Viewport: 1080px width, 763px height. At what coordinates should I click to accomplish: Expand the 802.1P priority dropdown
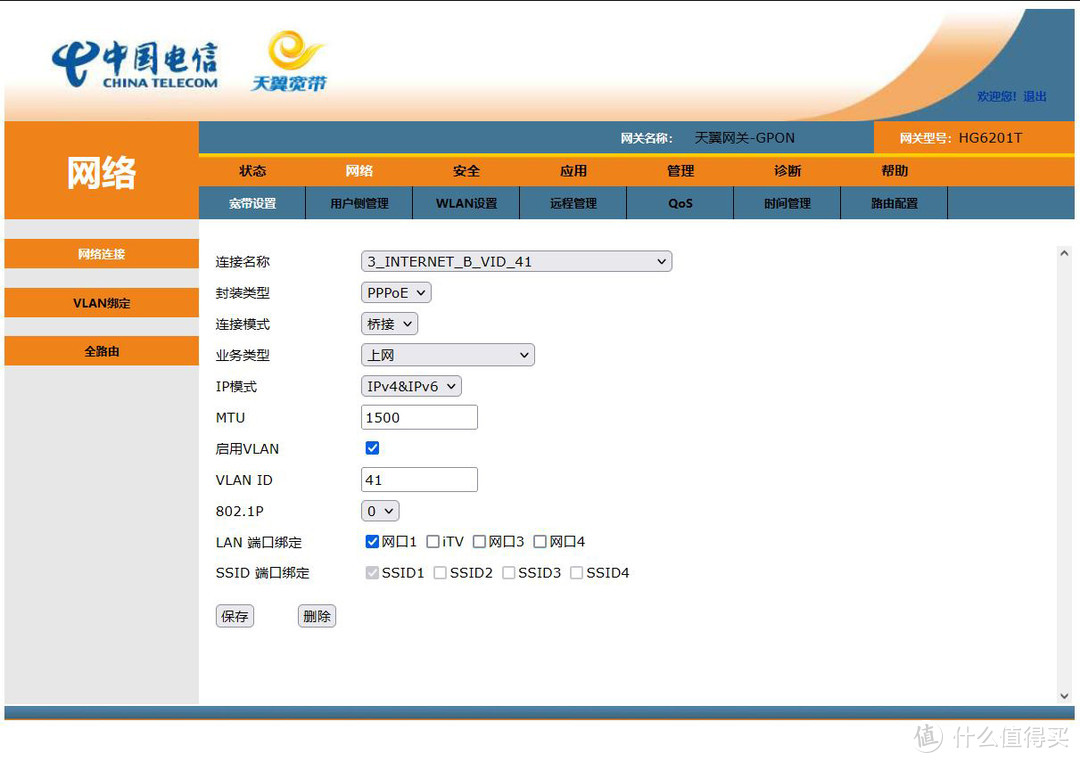point(380,511)
